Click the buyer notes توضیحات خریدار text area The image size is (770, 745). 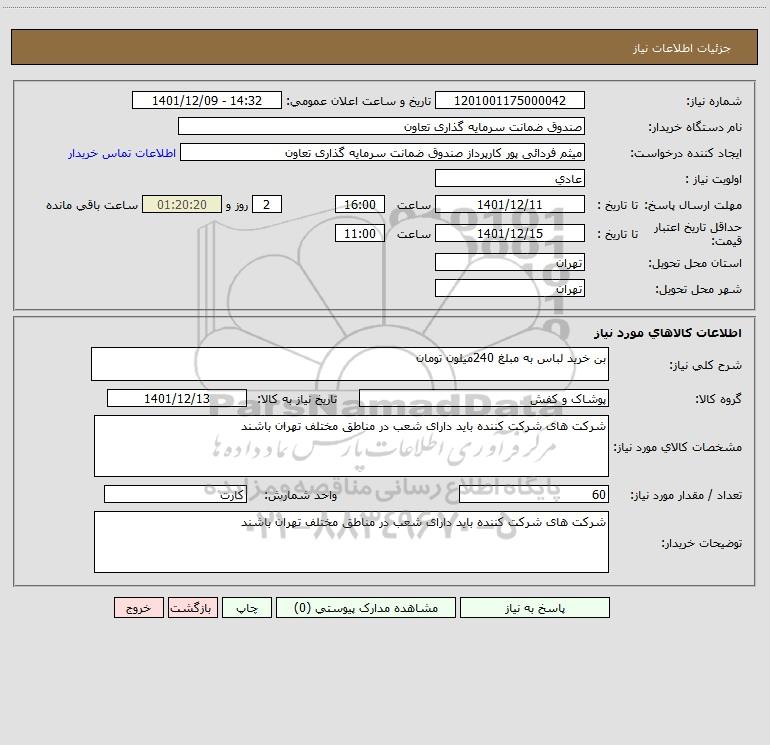(351, 542)
